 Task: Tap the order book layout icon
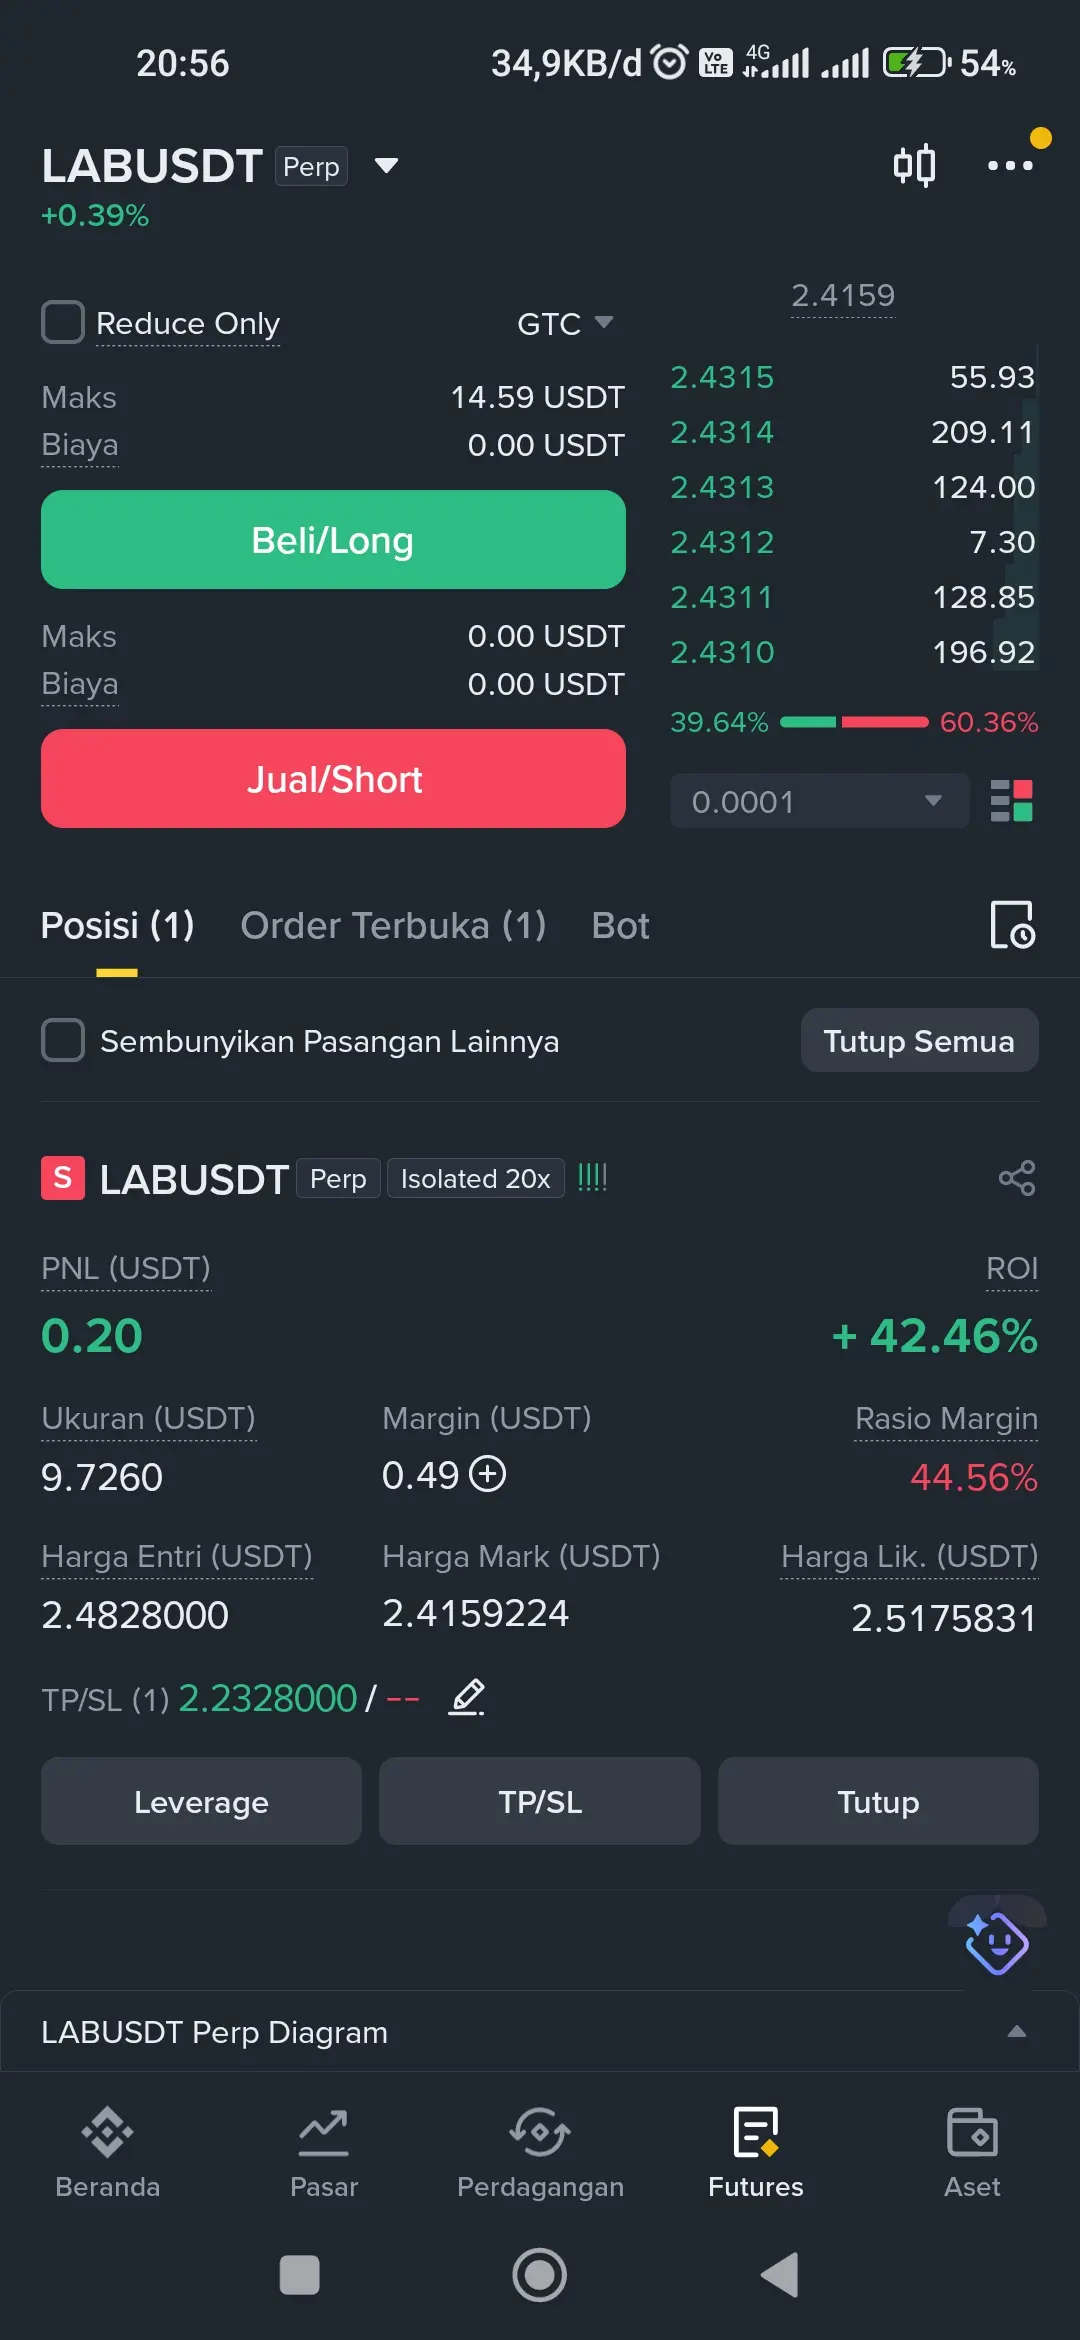coord(1011,801)
